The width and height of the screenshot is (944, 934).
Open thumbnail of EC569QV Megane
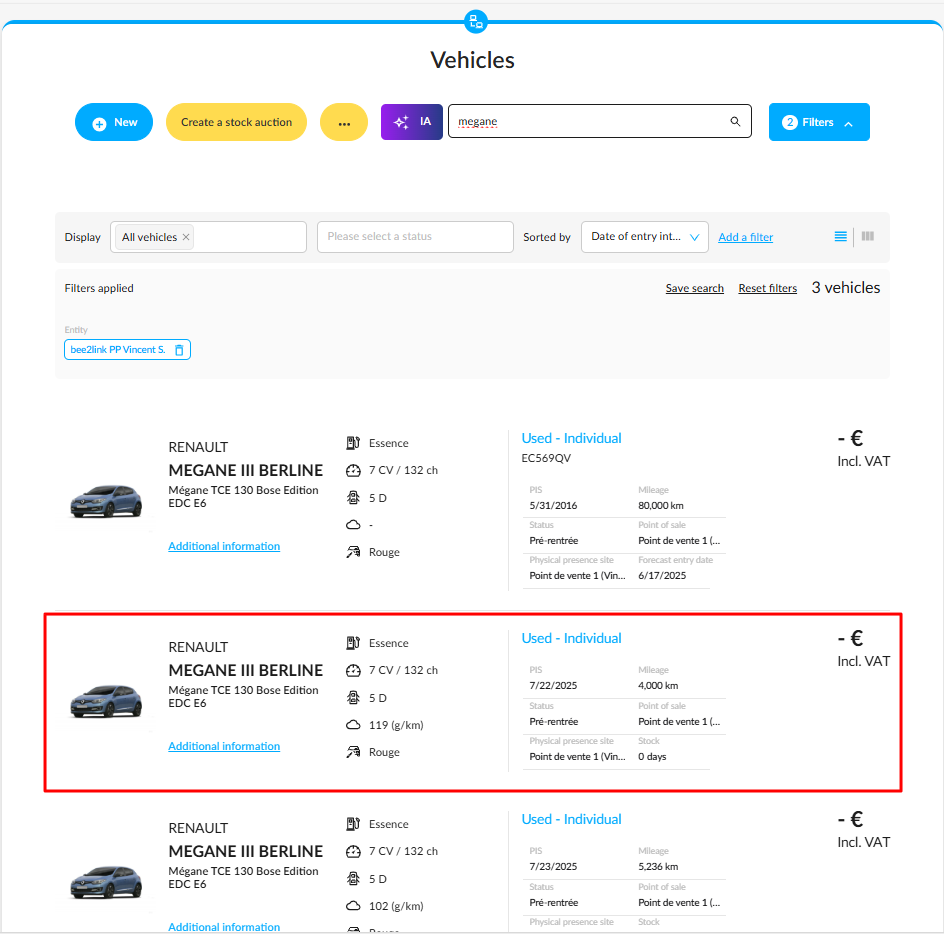pyautogui.click(x=107, y=501)
